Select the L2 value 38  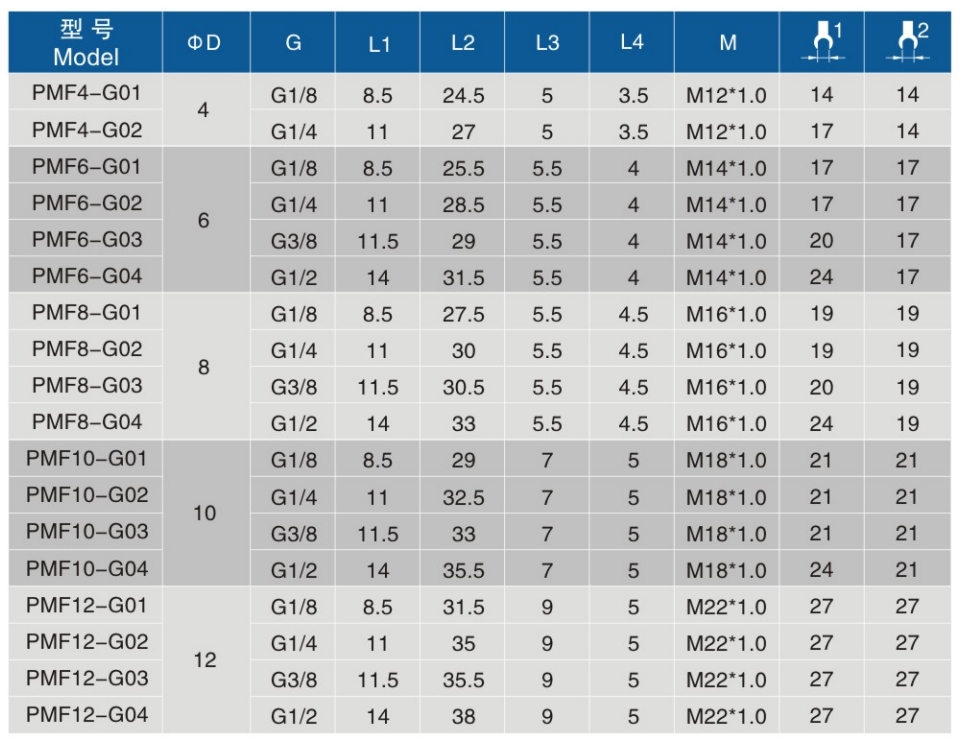[x=463, y=716]
